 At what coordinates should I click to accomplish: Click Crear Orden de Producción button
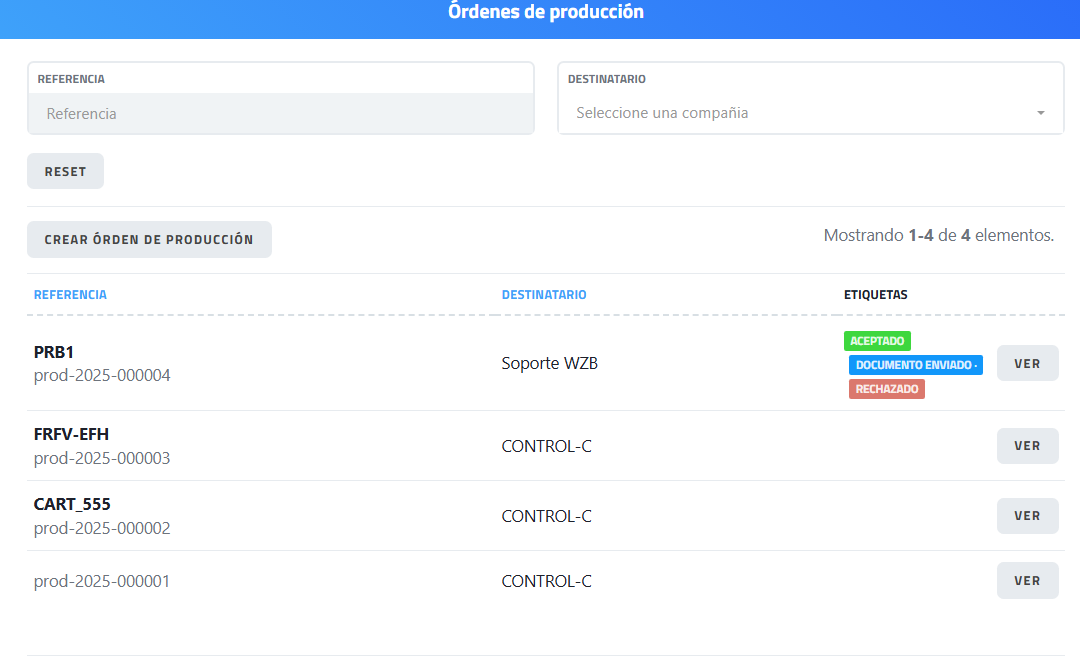[x=149, y=240]
